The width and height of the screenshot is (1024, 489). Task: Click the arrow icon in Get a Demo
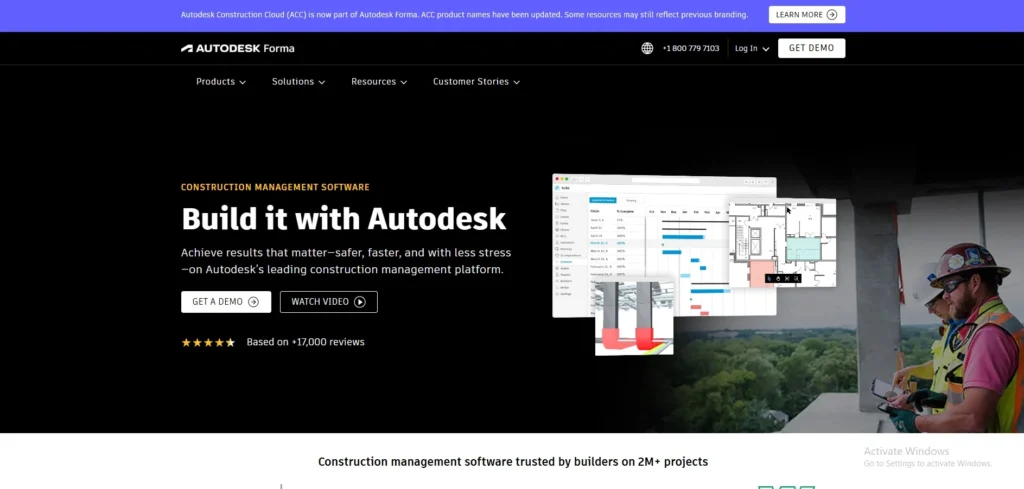[253, 302]
